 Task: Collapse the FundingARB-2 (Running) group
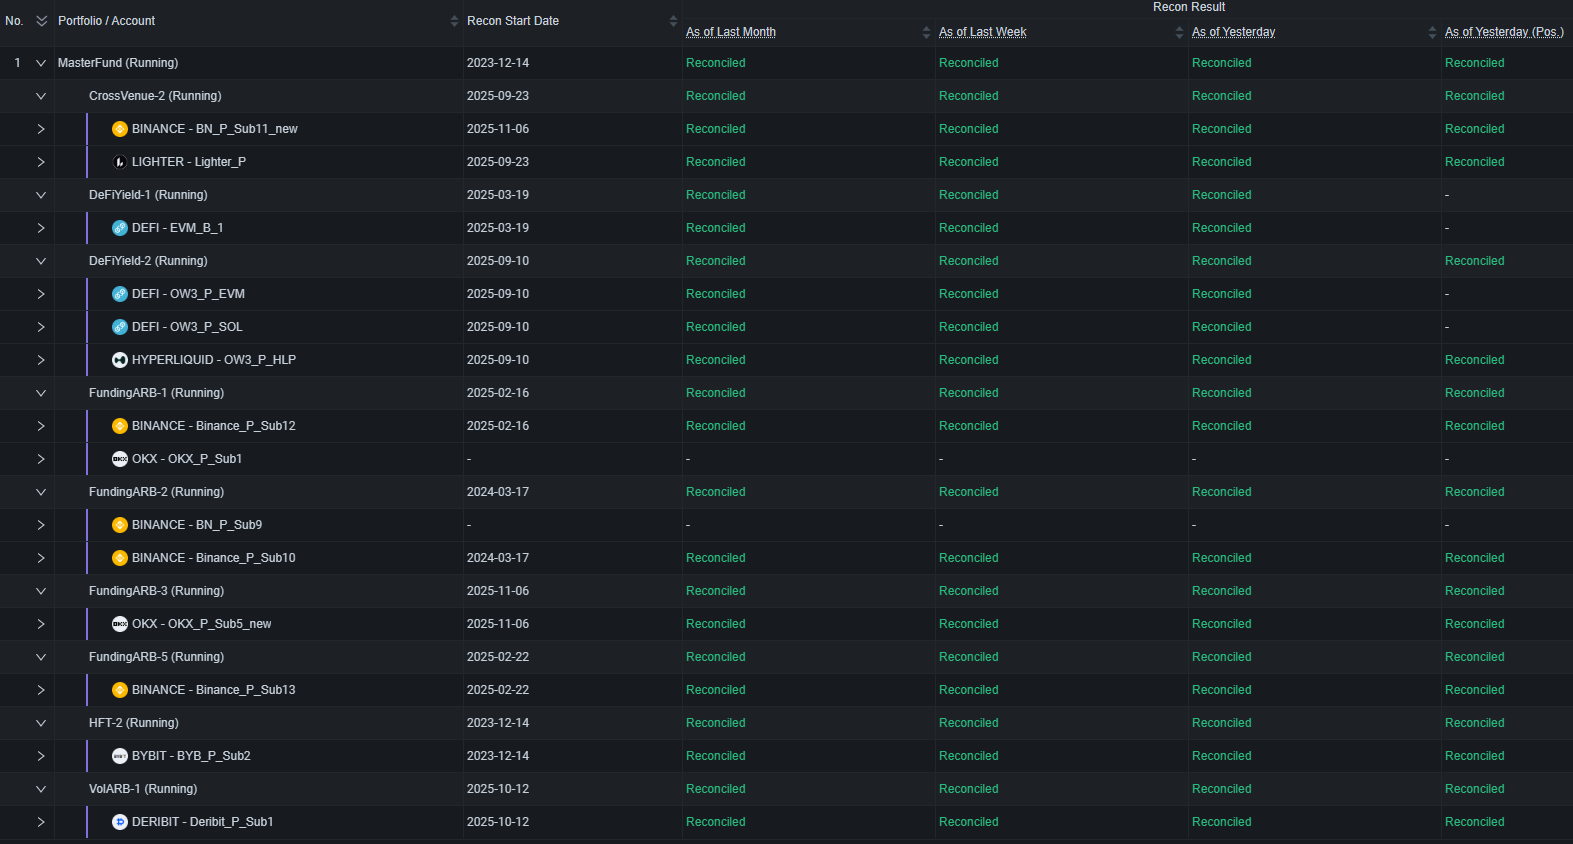click(41, 492)
